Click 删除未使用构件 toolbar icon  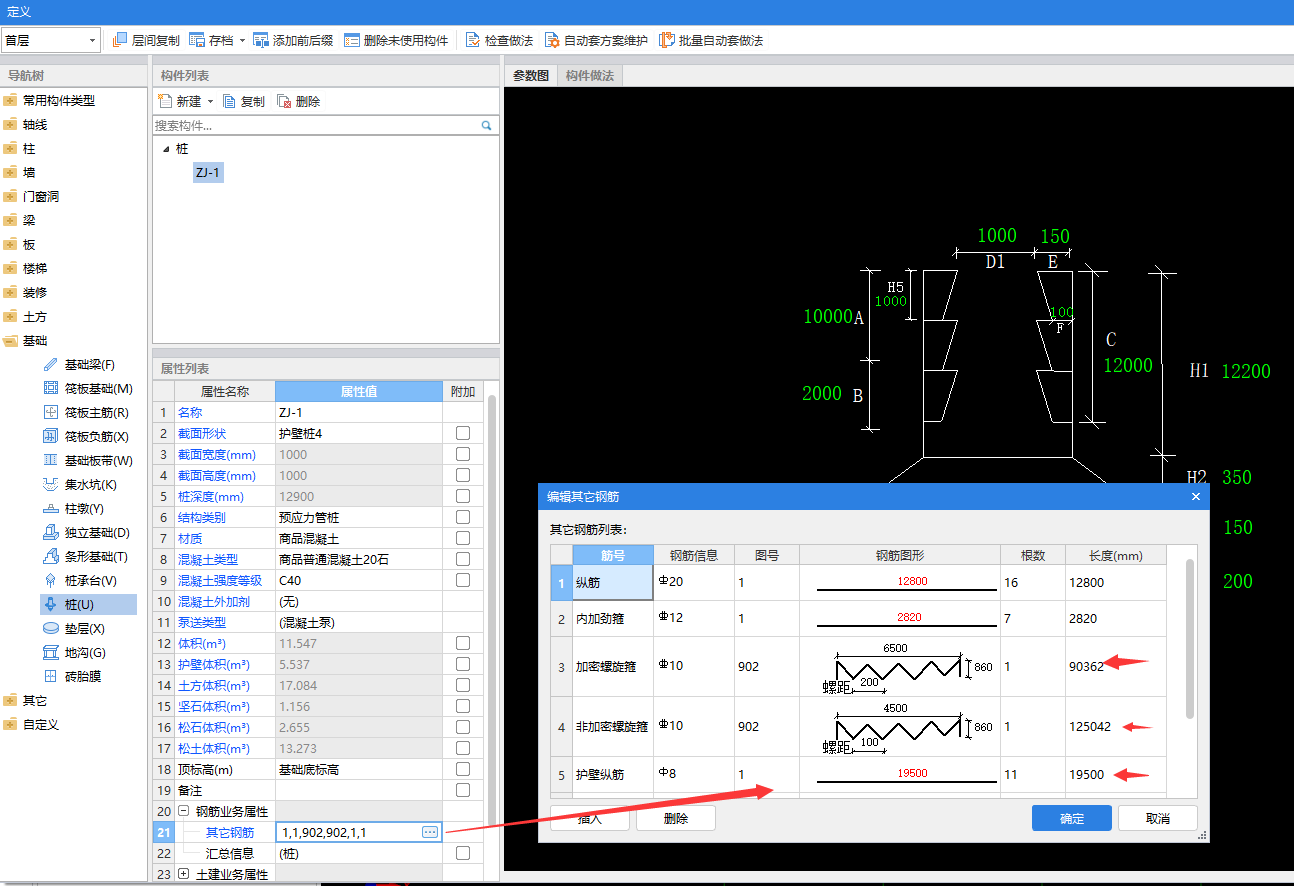352,41
